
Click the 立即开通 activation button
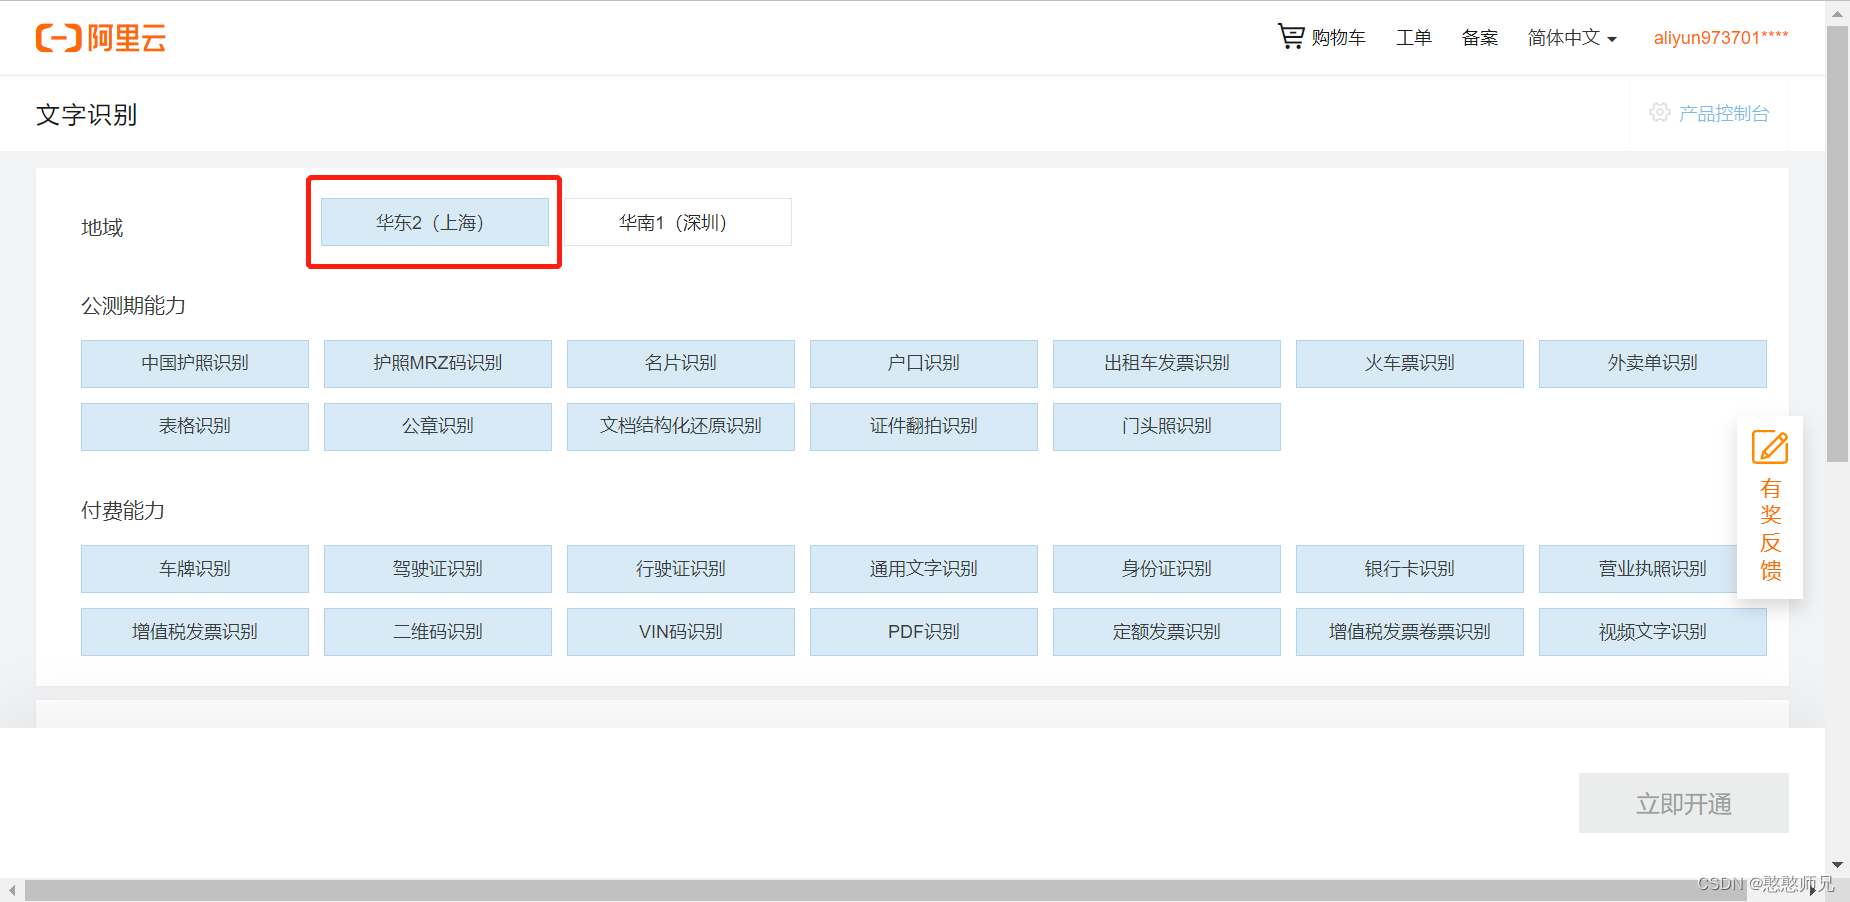point(1683,803)
